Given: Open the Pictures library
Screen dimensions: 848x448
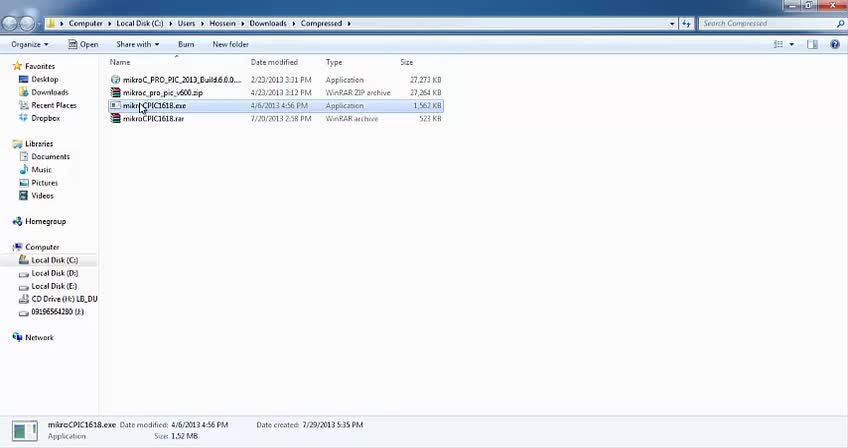Looking at the screenshot, I should click(x=44, y=183).
